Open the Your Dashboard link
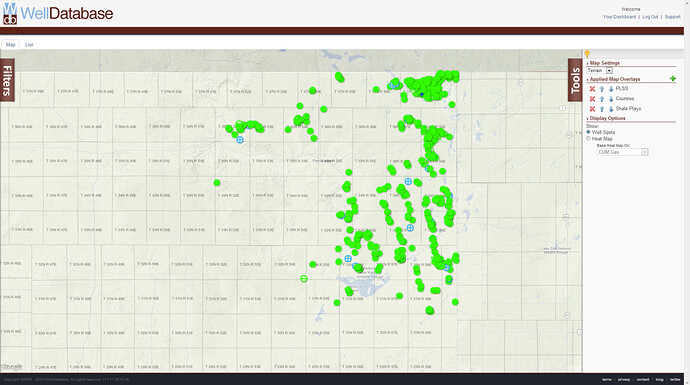690x385 pixels. pyautogui.click(x=619, y=17)
